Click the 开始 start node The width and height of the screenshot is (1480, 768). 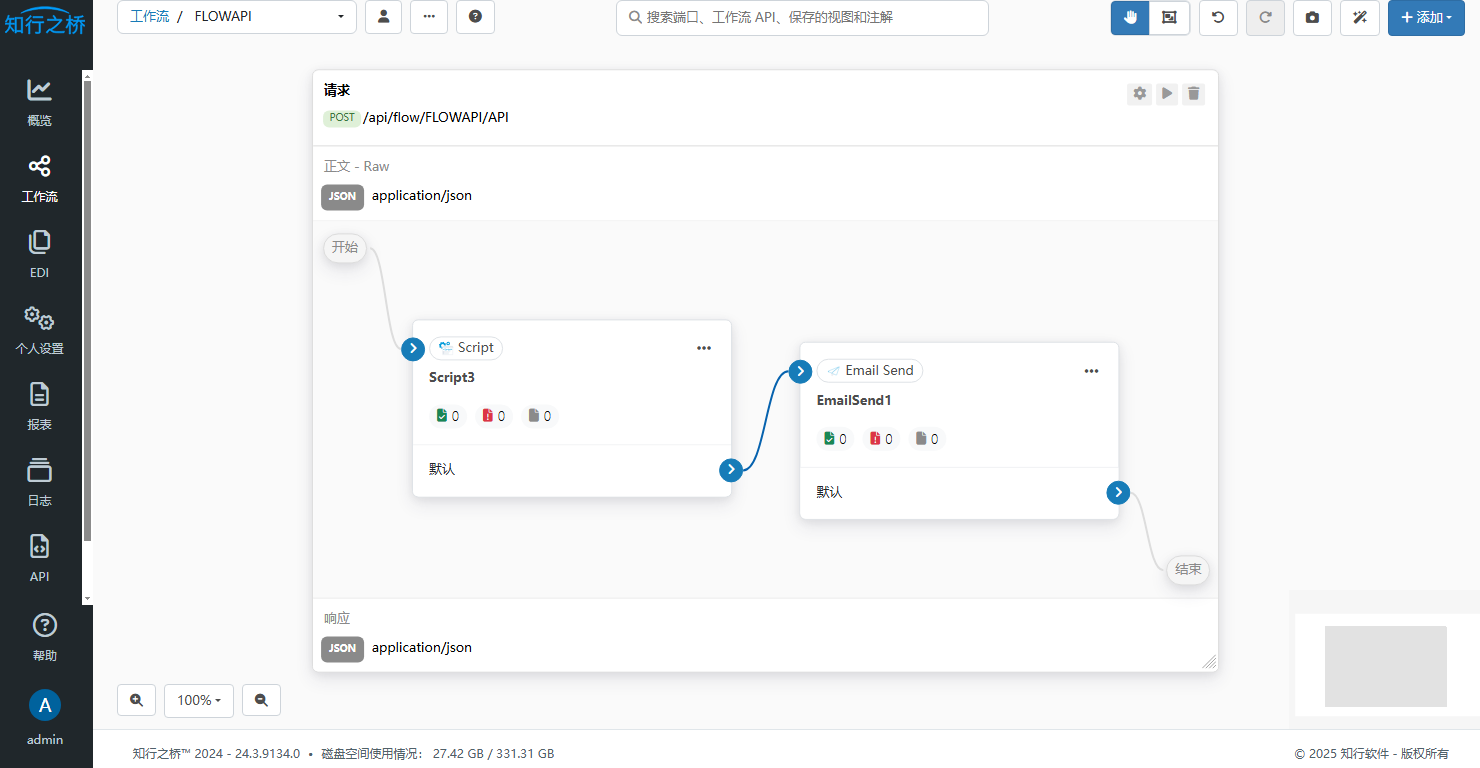[x=345, y=247]
